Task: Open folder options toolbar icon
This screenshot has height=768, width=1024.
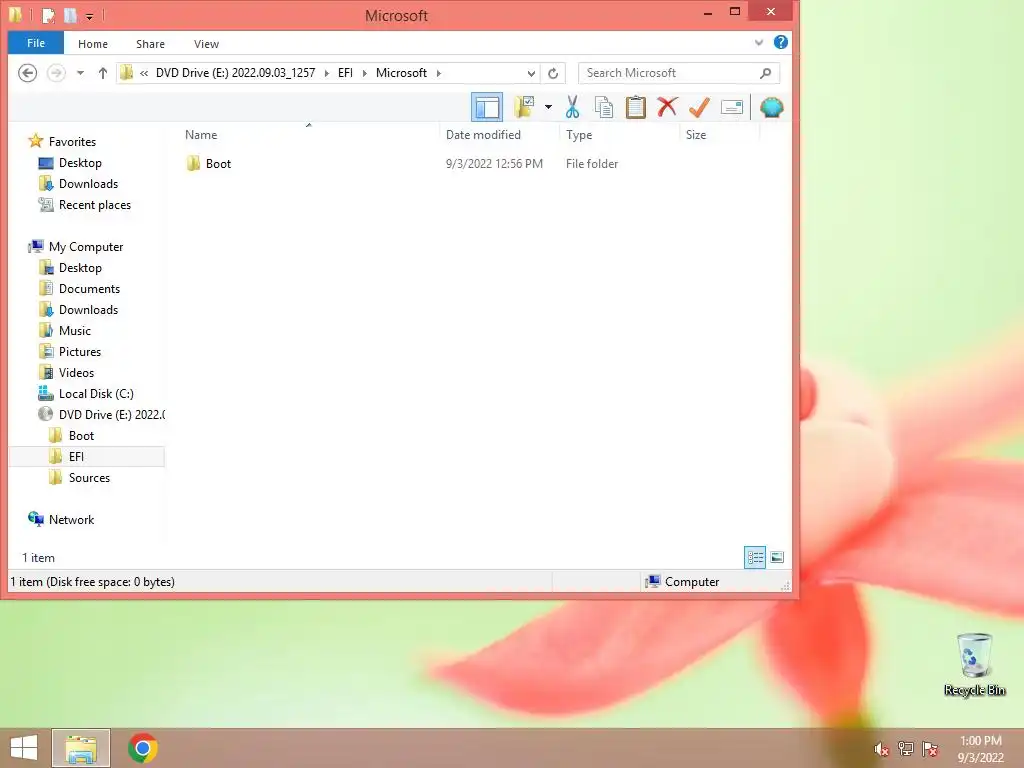Action: point(524,107)
